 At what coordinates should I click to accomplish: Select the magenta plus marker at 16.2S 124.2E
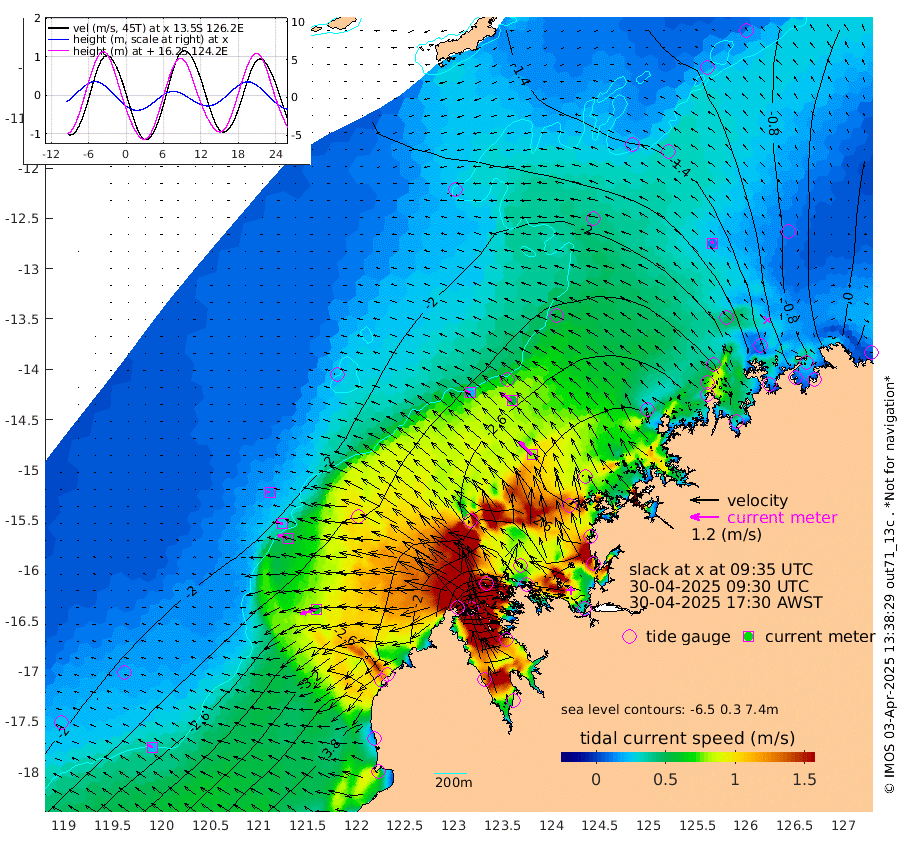pyautogui.click(x=571, y=589)
